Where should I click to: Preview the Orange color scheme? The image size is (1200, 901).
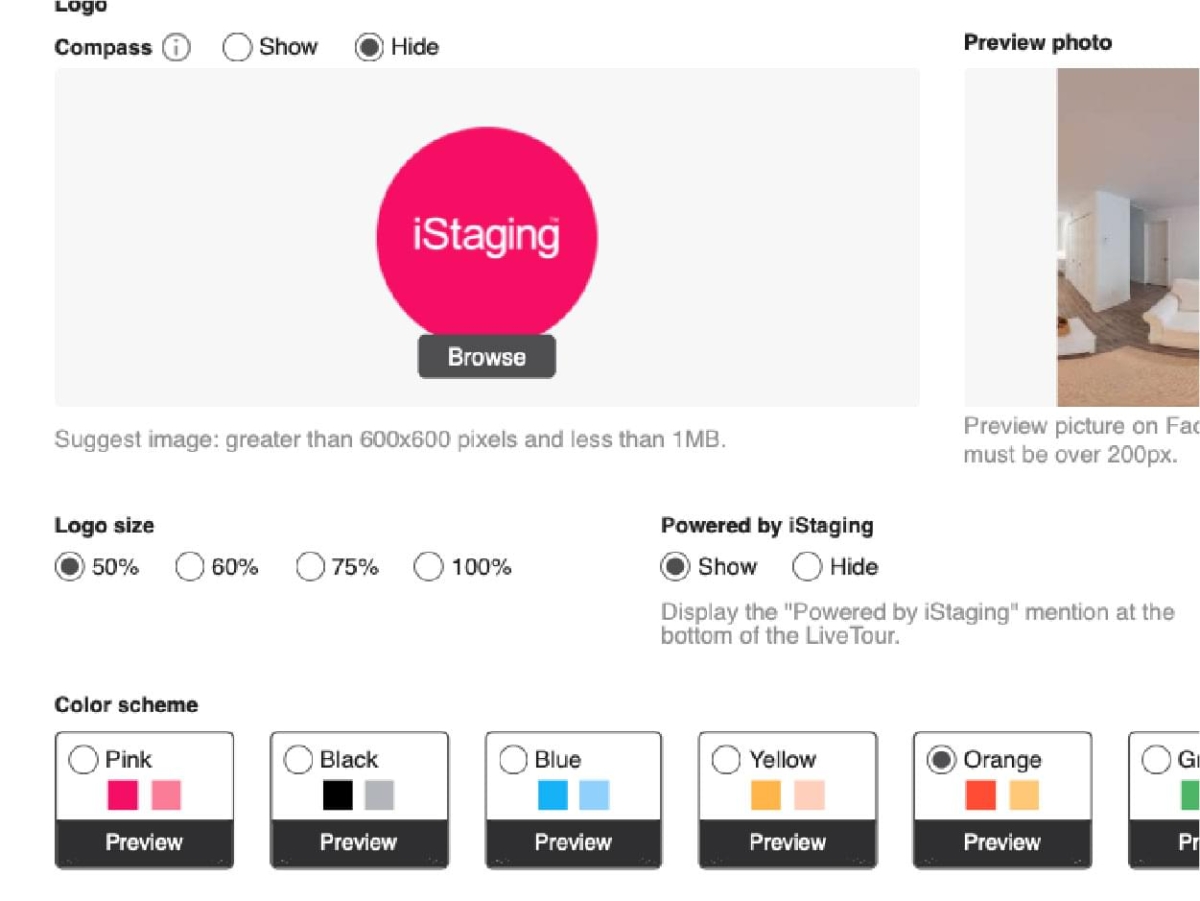pyautogui.click(x=1002, y=842)
